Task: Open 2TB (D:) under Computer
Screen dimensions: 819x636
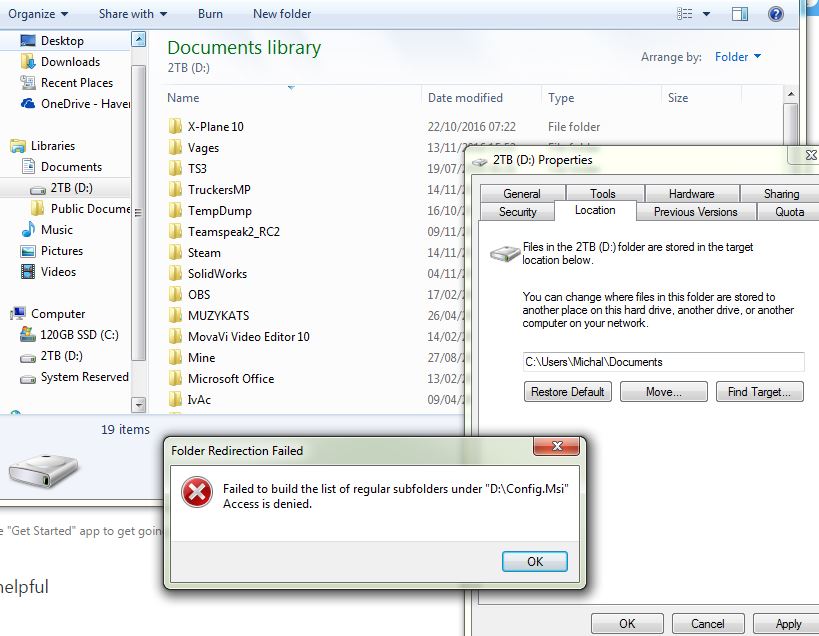Action: [x=62, y=356]
